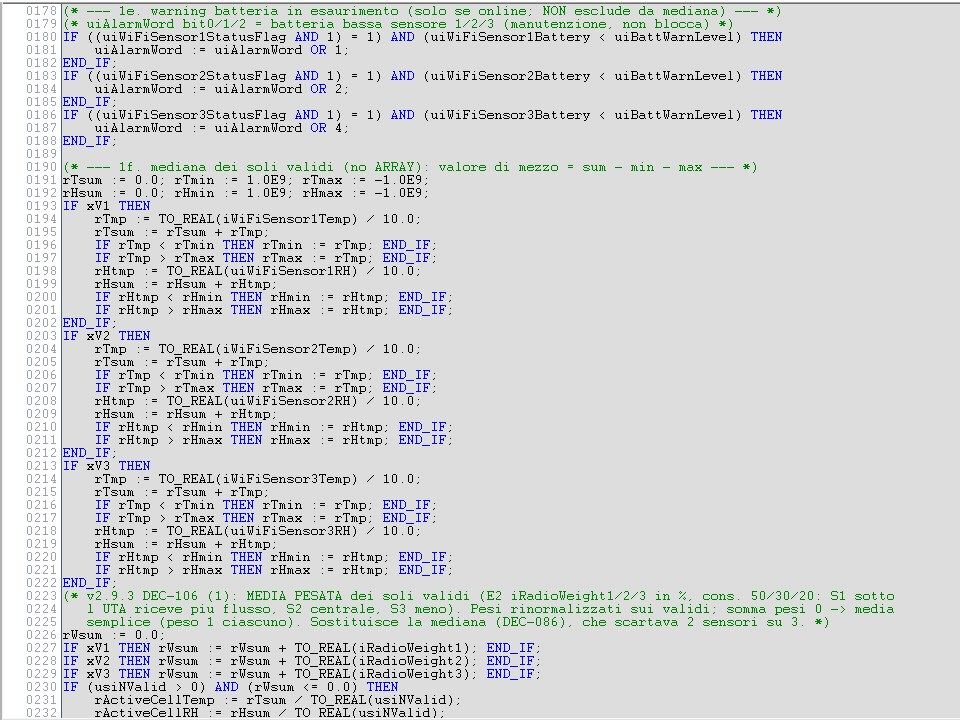Click the line 'uiAlarmWord := uiAlarmWord OR 1;'
The height and width of the screenshot is (720, 960).
tap(222, 50)
